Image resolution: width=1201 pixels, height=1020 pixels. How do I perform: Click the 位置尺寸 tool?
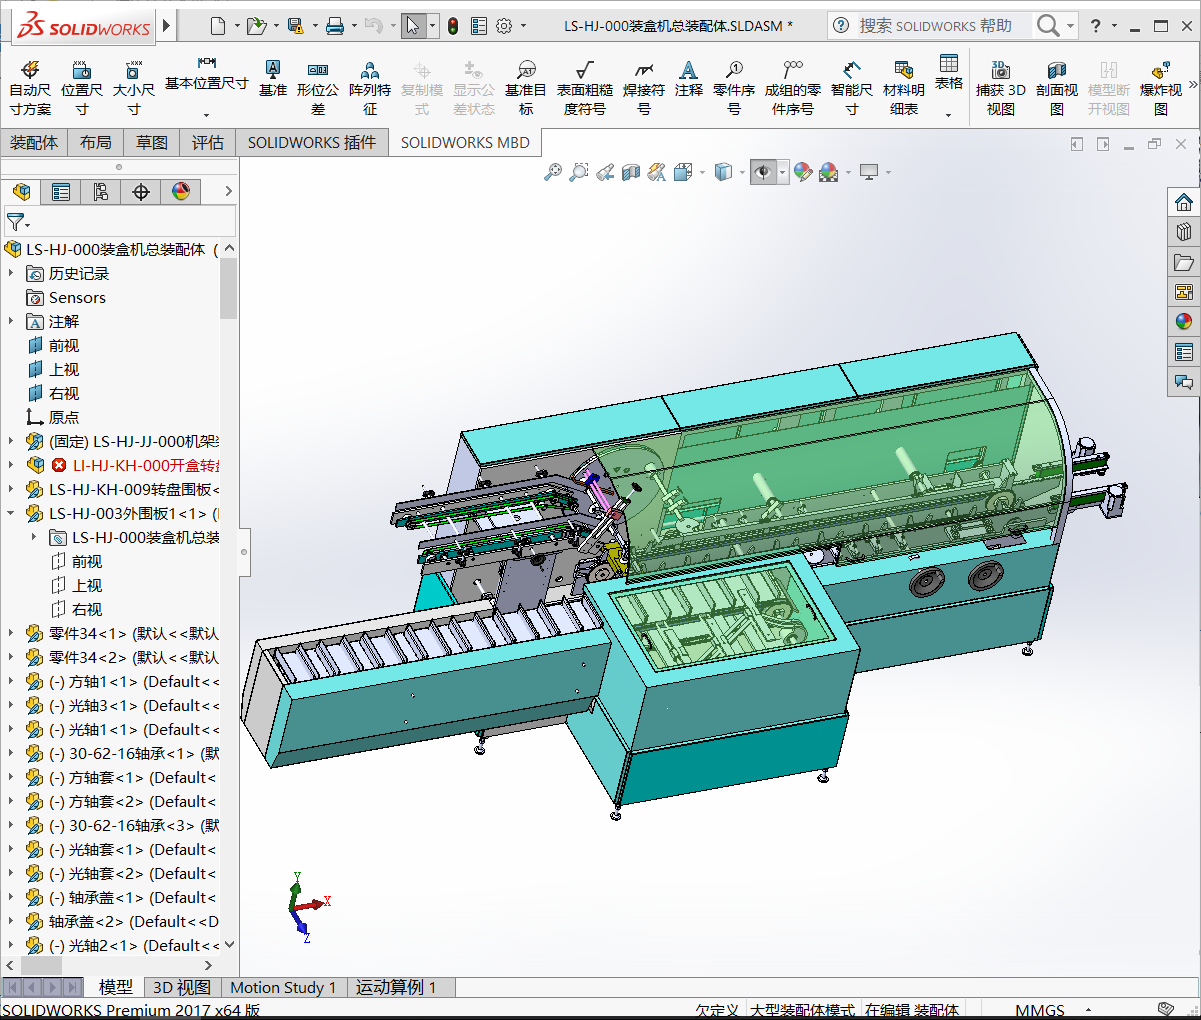click(82, 87)
